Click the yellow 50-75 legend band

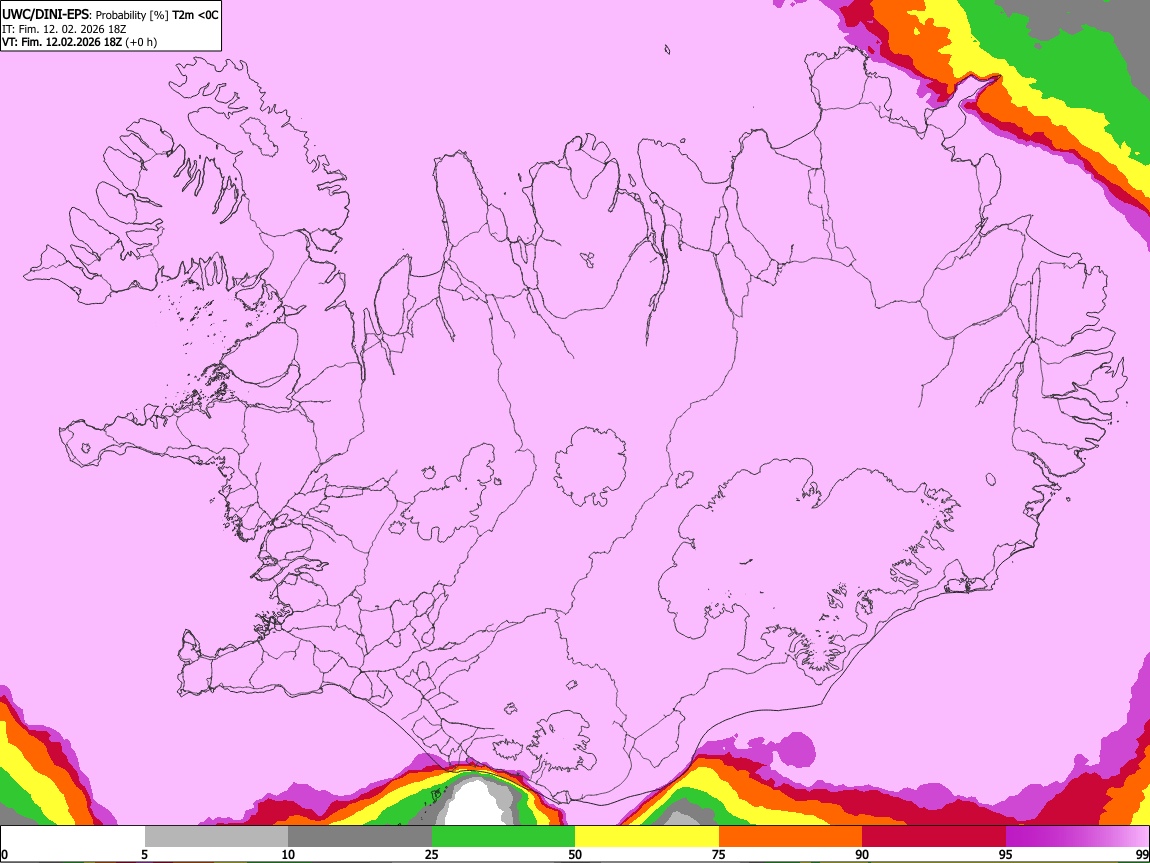[x=647, y=836]
